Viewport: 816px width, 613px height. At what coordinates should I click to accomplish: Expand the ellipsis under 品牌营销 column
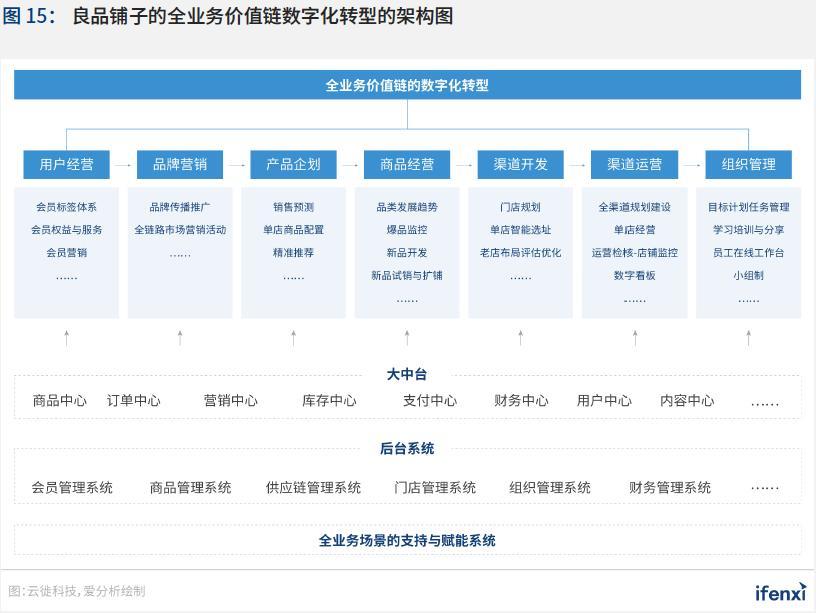point(180,252)
